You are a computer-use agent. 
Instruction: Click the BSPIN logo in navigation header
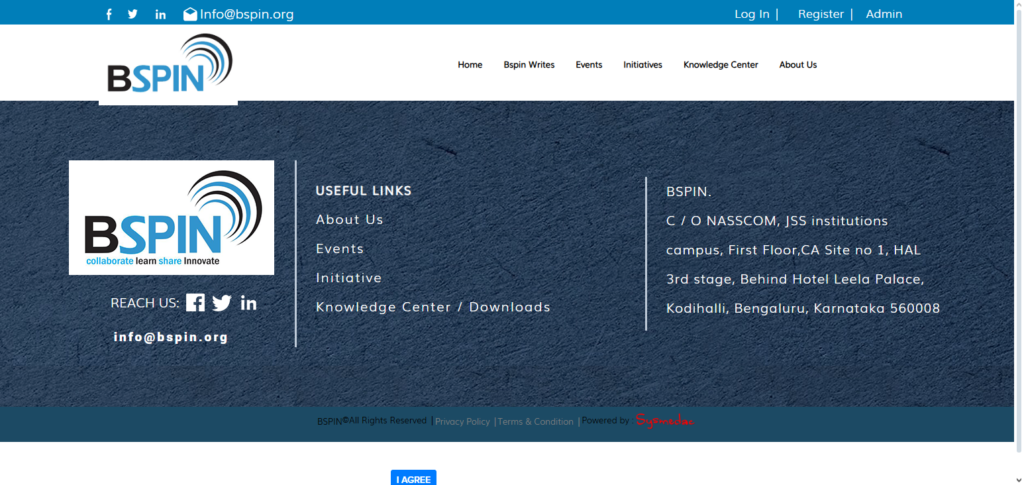[169, 65]
